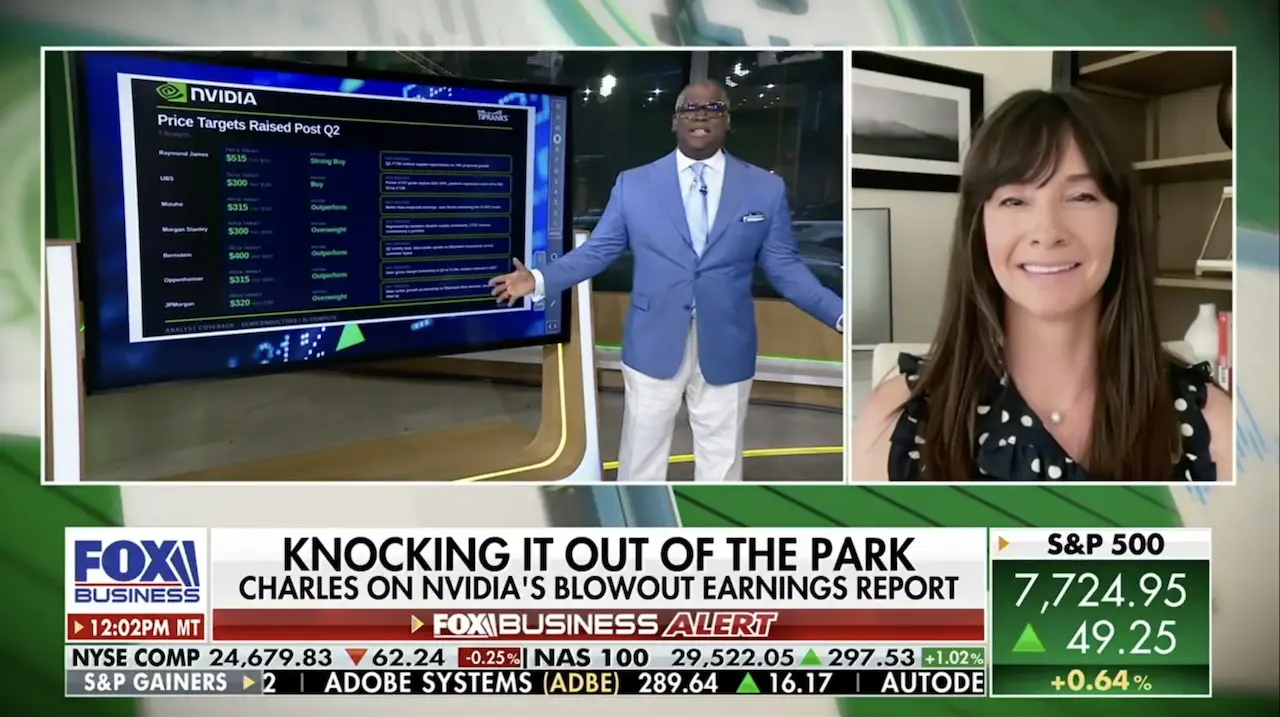Screen dimensions: 1280x717
Task: Click the 12:02PM MT time badge
Action: [136, 627]
